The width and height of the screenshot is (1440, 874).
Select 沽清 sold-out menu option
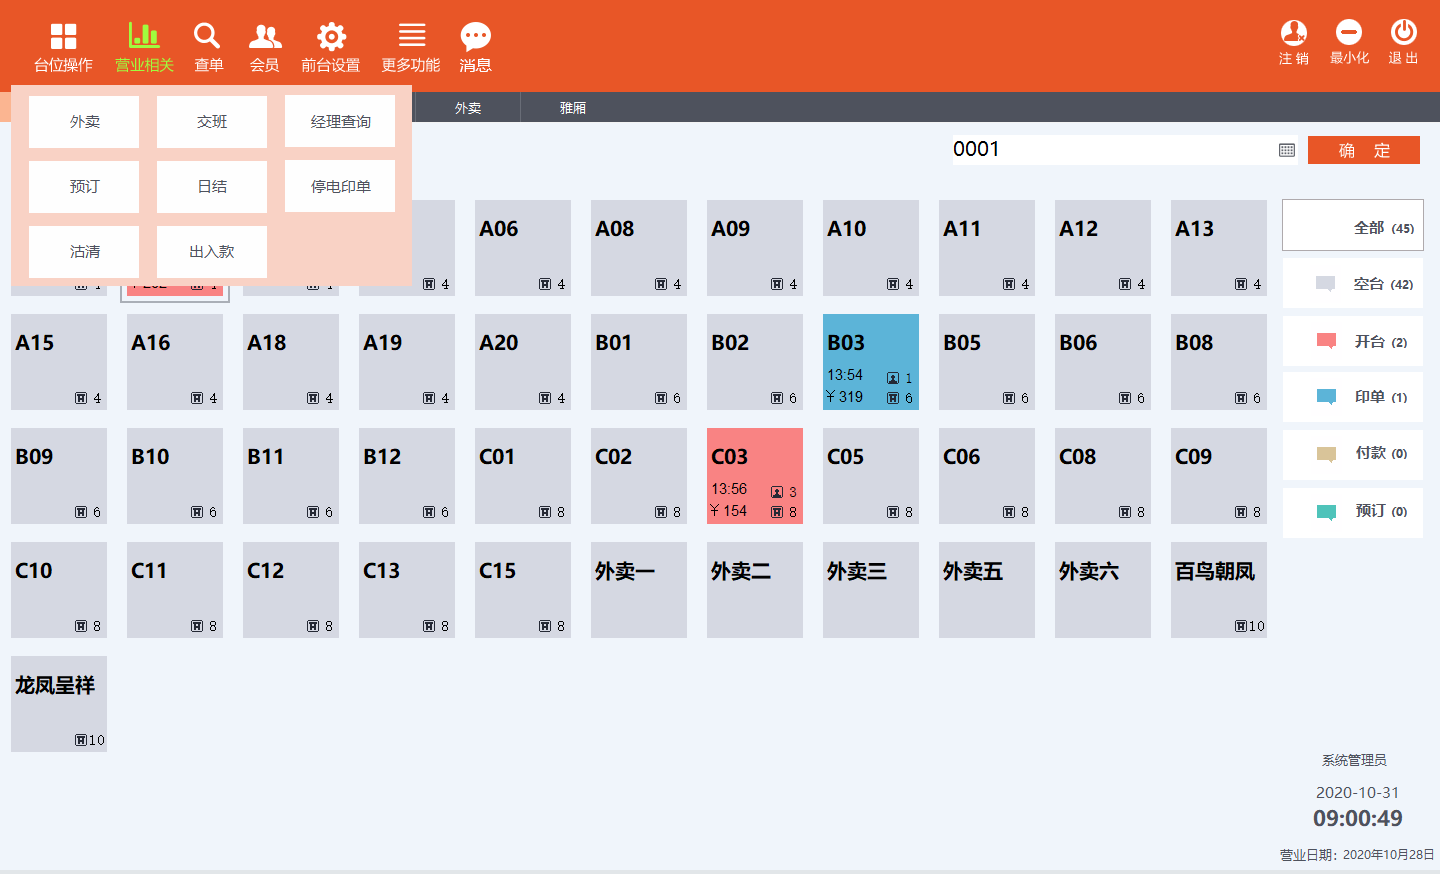tap(84, 252)
